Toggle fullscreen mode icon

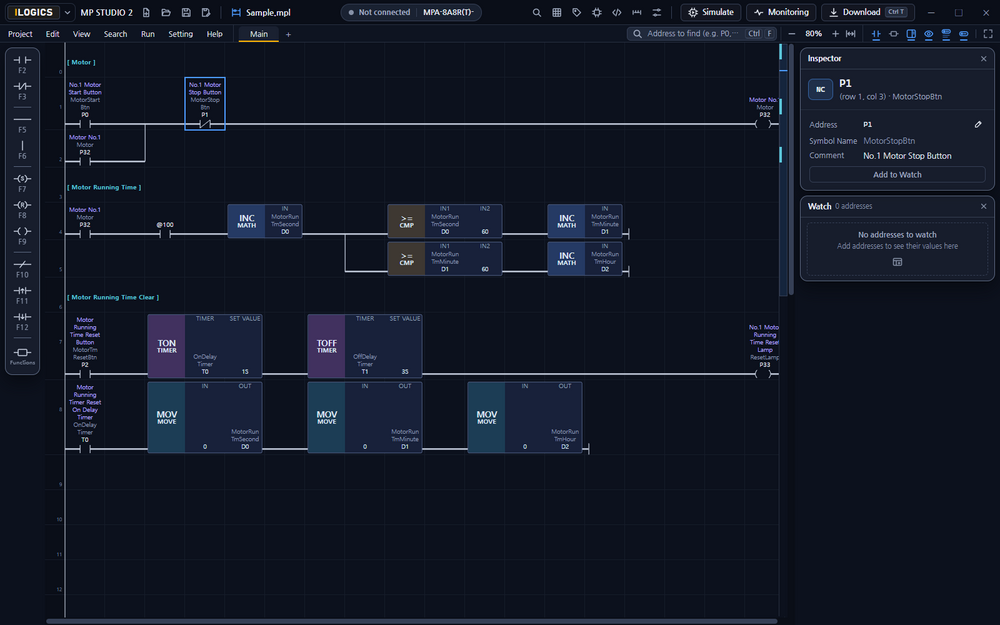point(988,34)
